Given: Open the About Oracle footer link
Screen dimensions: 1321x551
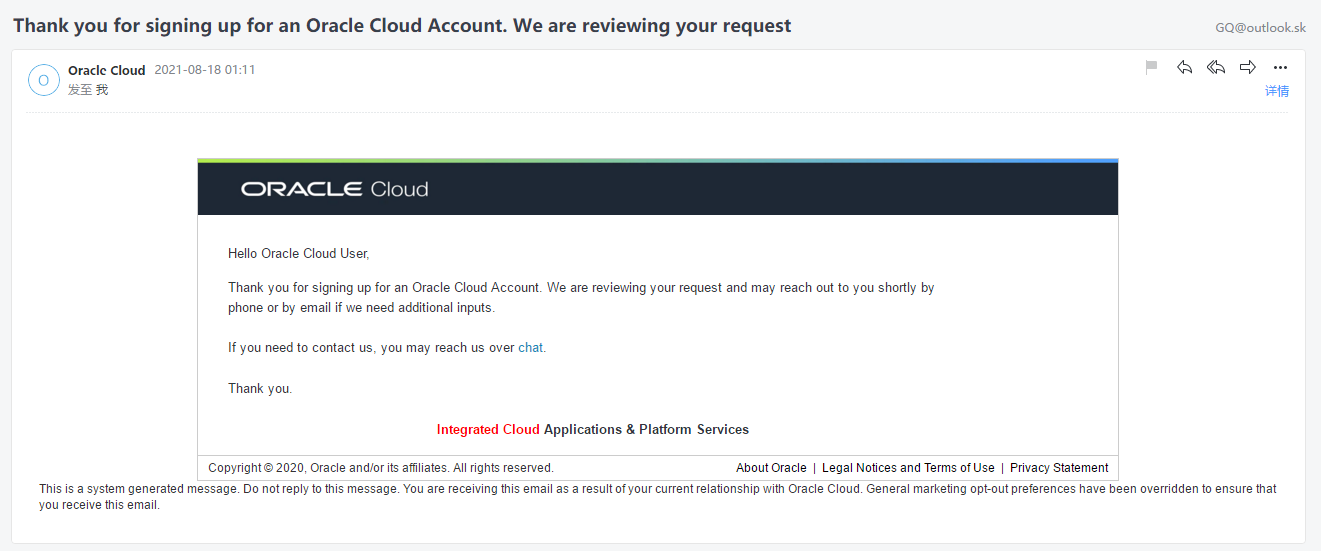Looking at the screenshot, I should (771, 468).
